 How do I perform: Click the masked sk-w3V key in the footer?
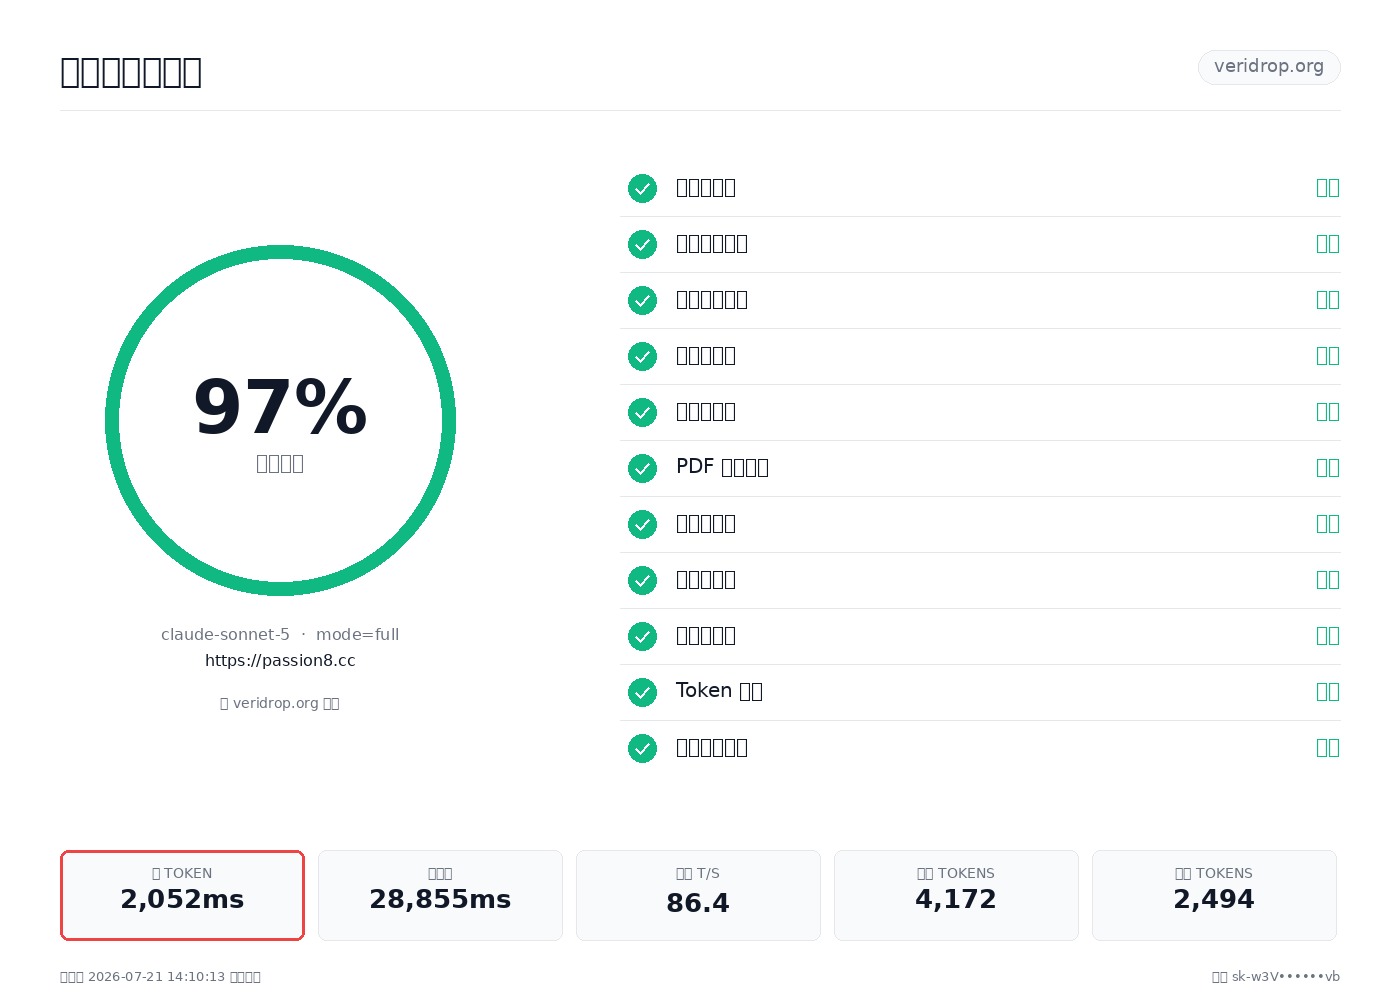pyautogui.click(x=1285, y=977)
